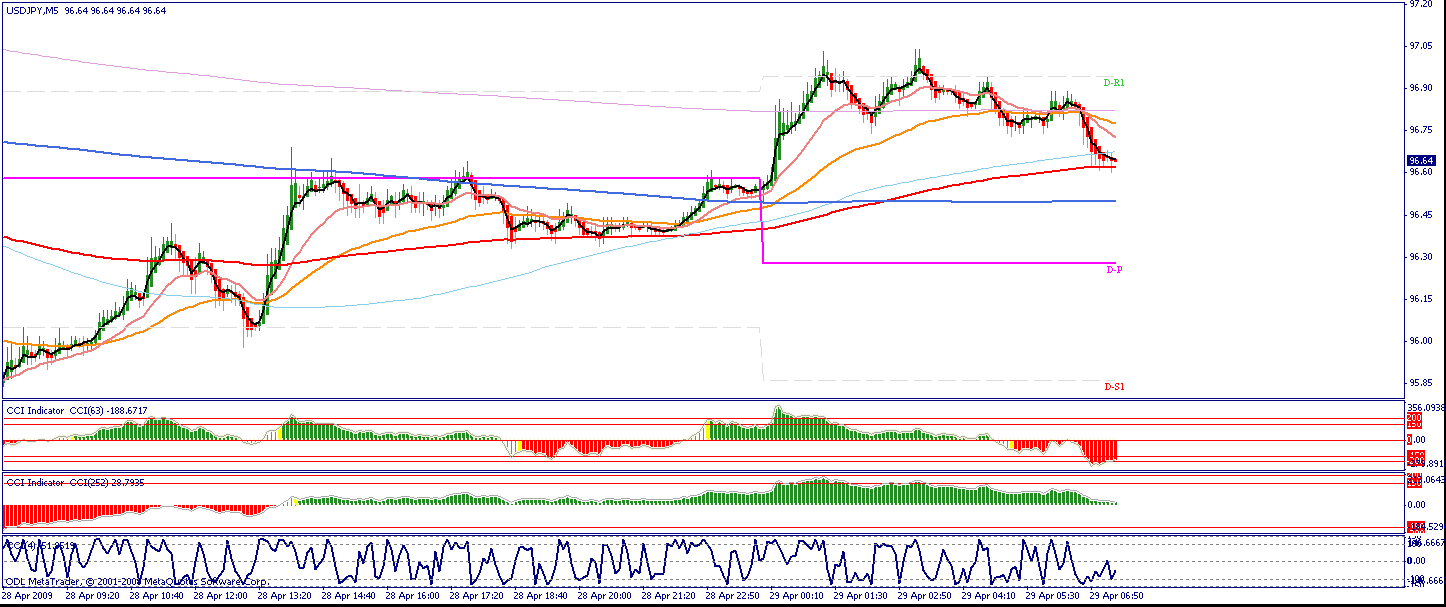Click the 0.00 value on CCI(252) scale

[1416, 505]
